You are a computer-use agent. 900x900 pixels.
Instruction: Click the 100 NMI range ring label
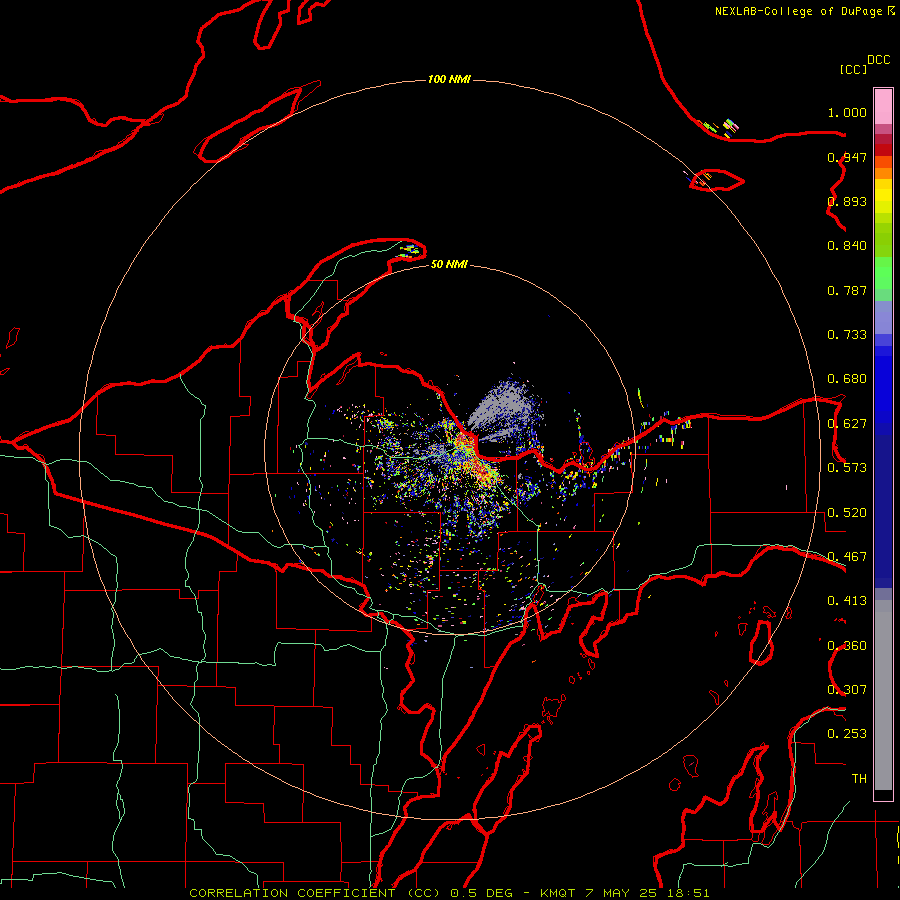pyautogui.click(x=449, y=79)
